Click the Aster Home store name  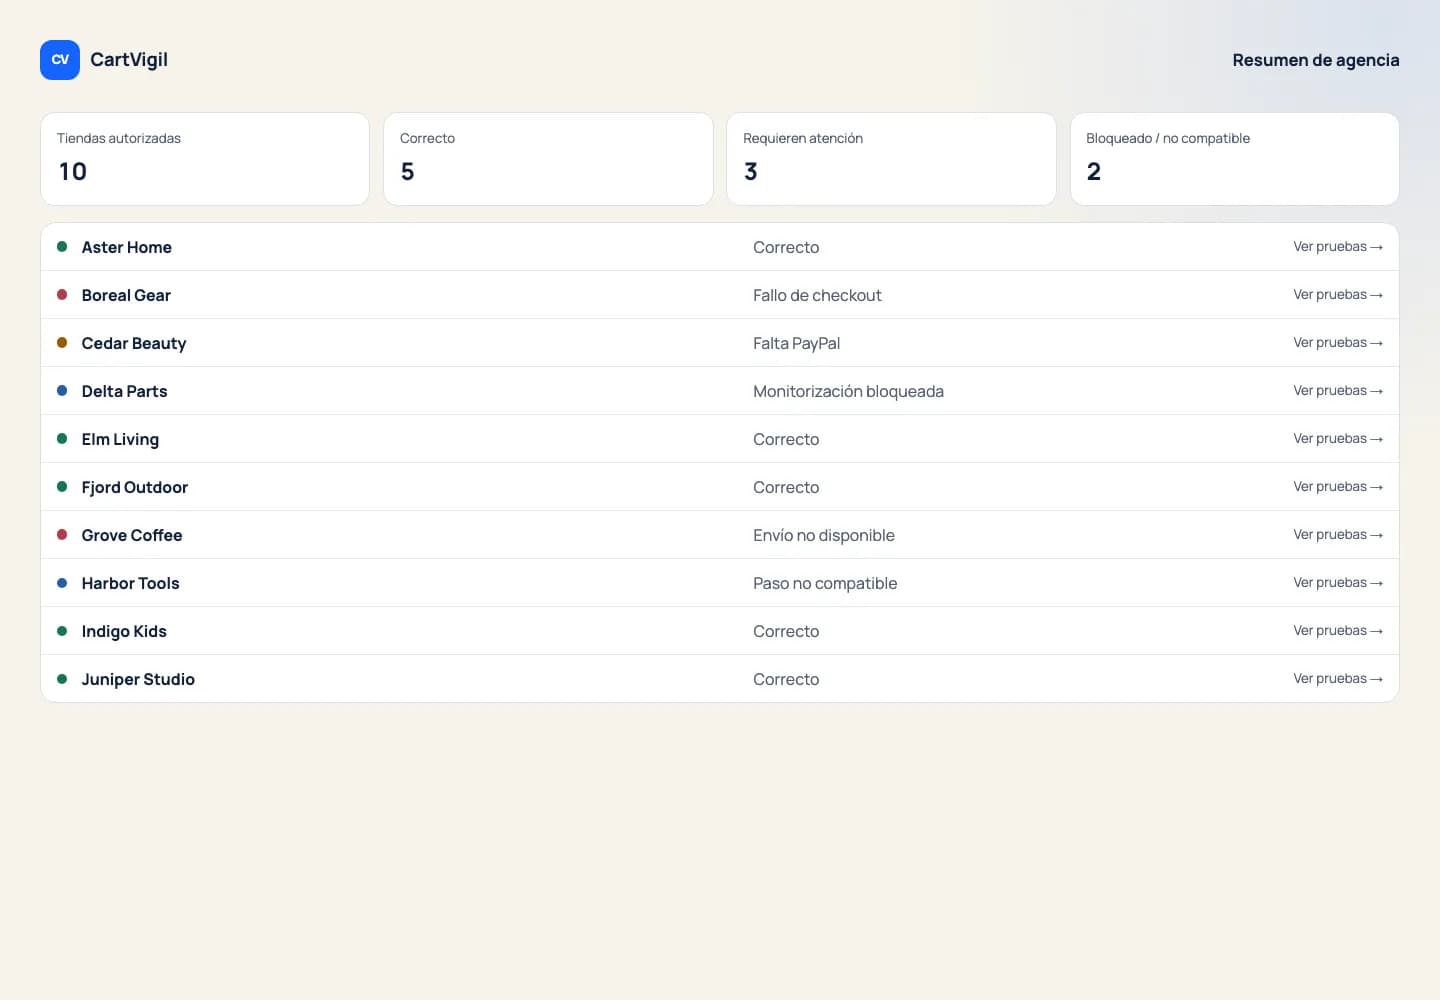[126, 247]
